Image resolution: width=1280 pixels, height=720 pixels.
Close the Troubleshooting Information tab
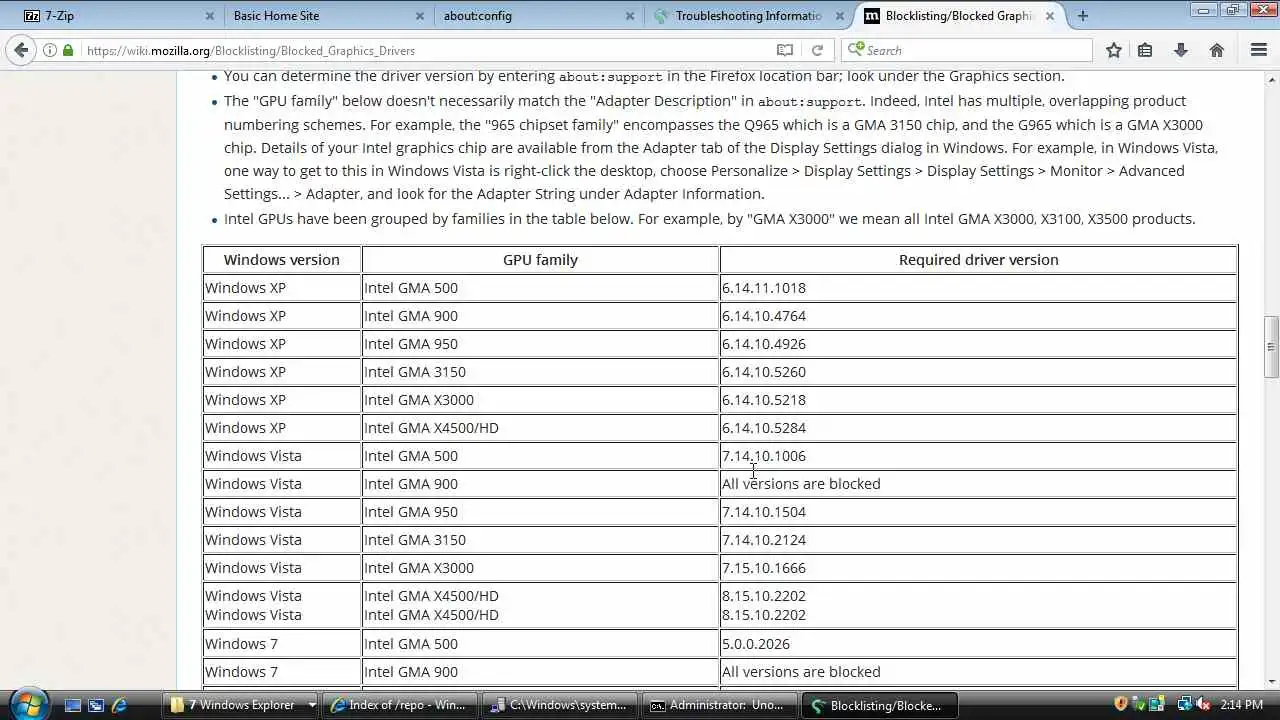839,16
